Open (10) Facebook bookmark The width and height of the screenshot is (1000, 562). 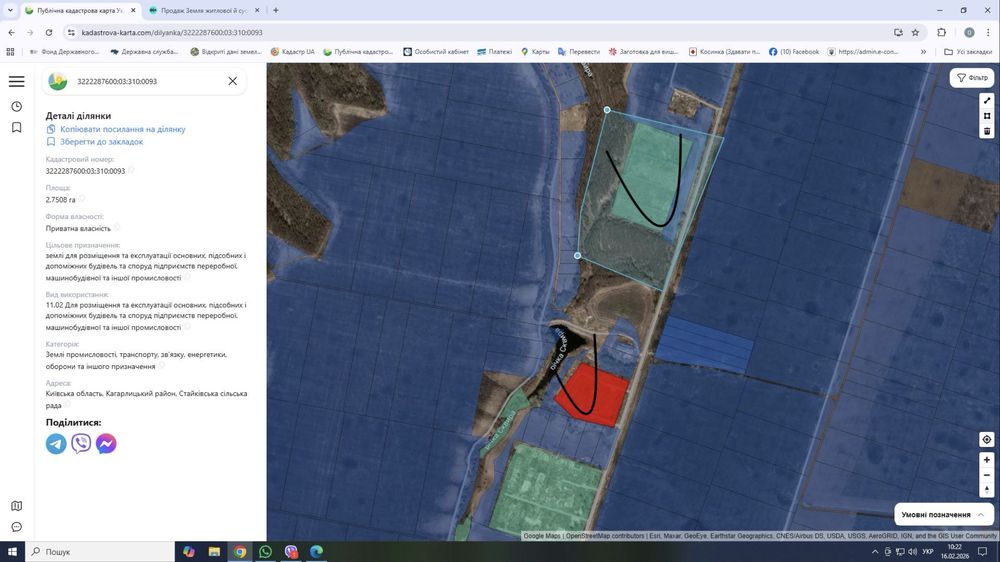pyautogui.click(x=793, y=52)
